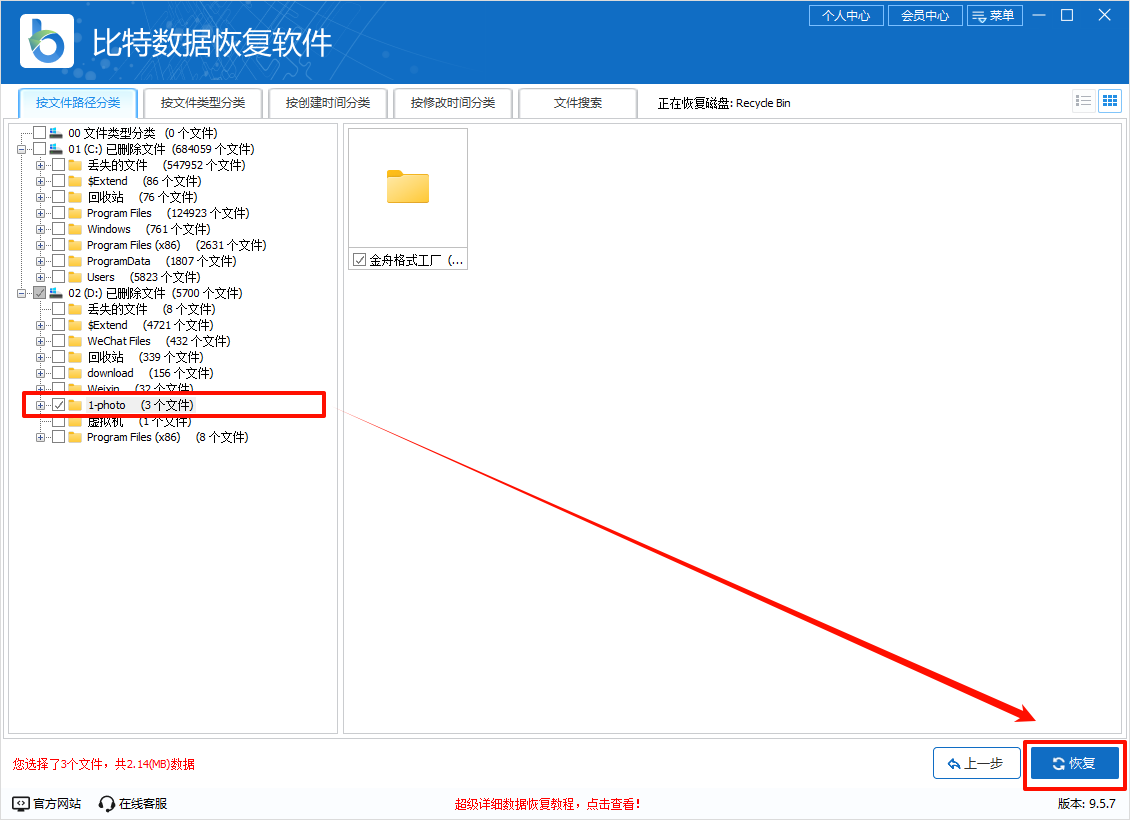Open 官方网站 monitor icon

pyautogui.click(x=21, y=803)
